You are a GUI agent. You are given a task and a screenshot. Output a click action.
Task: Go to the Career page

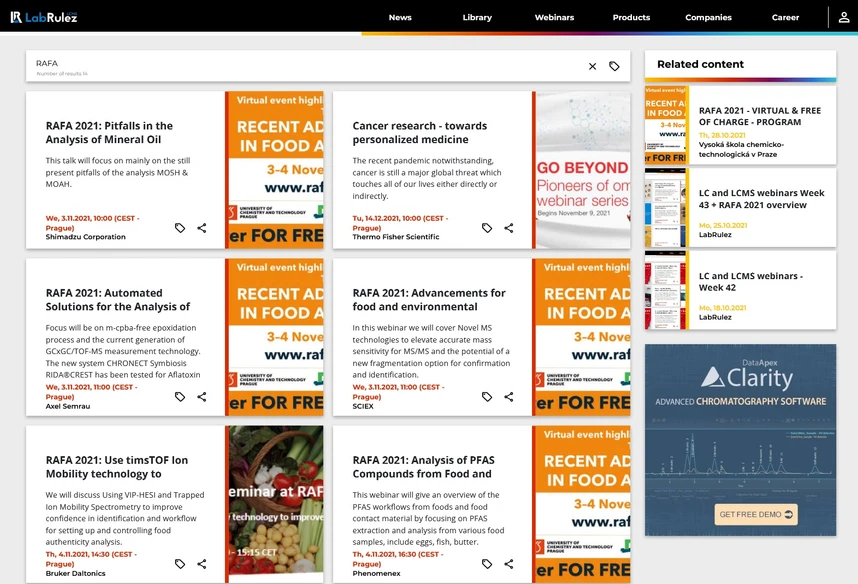coord(785,18)
